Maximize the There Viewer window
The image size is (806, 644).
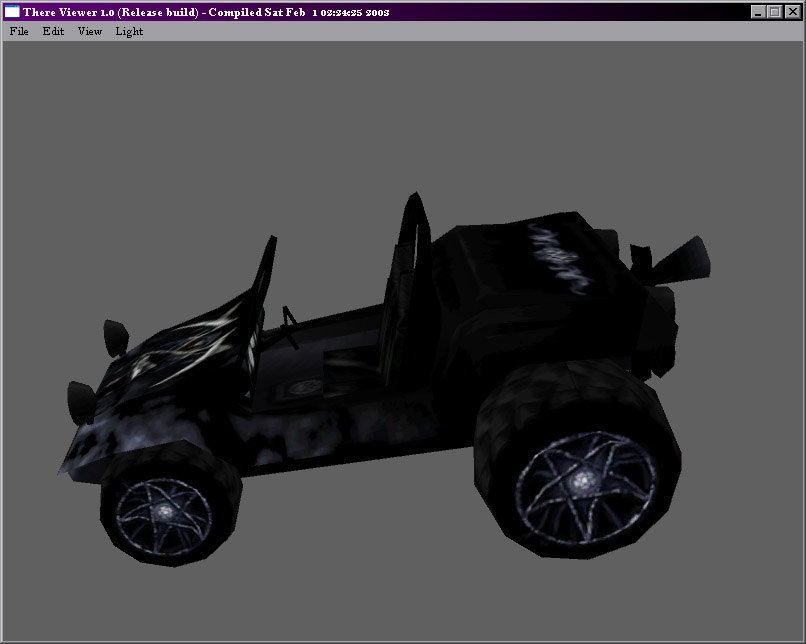(774, 12)
